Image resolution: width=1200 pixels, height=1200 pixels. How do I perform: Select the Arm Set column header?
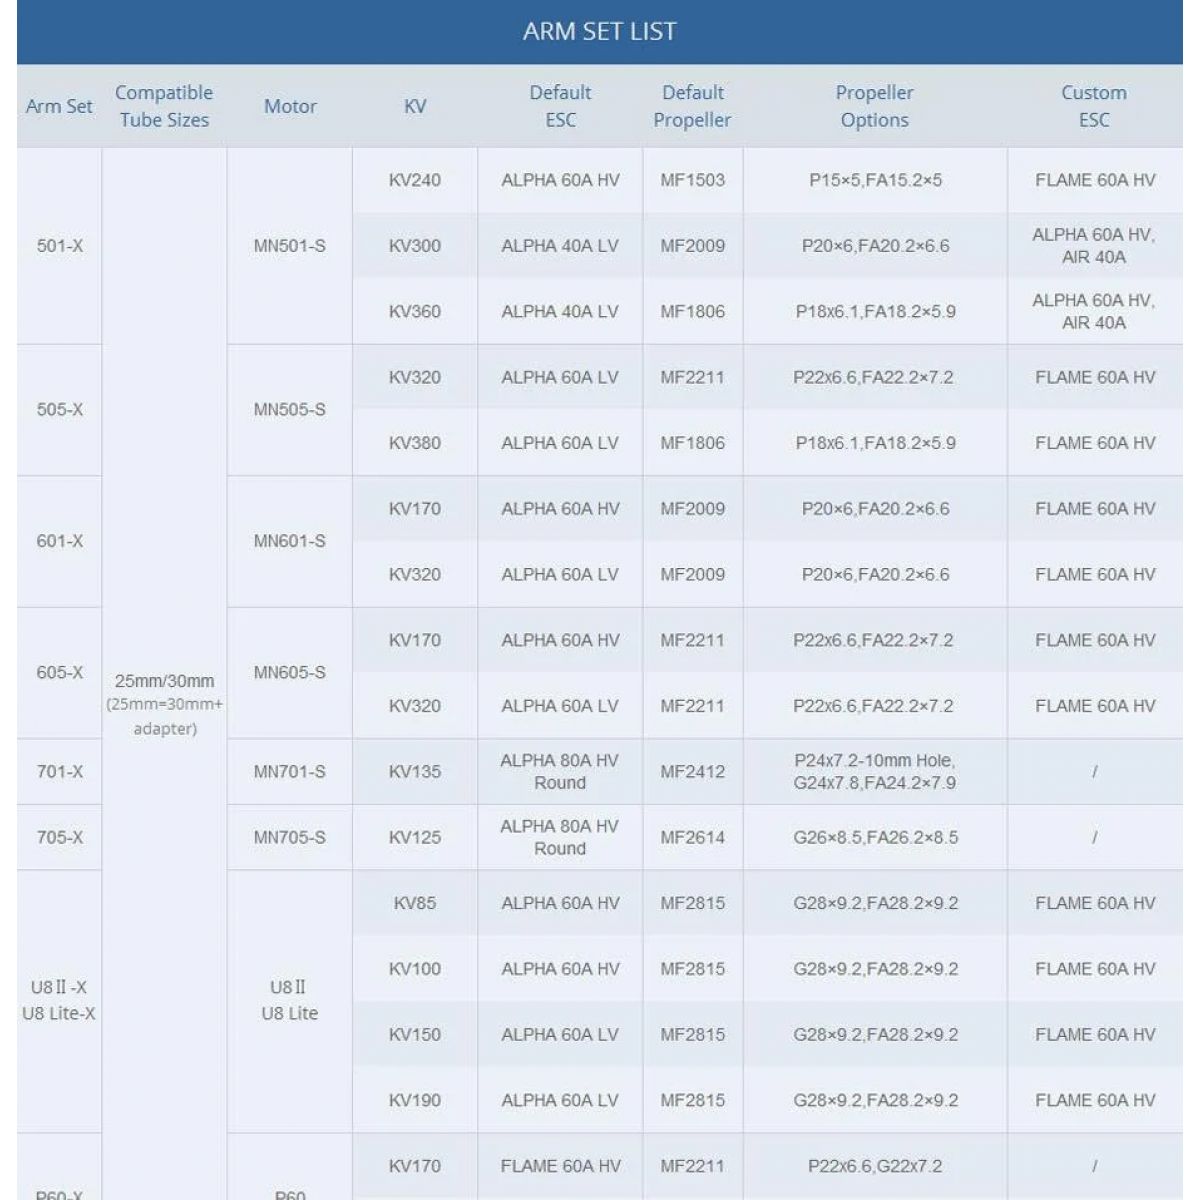tap(59, 106)
